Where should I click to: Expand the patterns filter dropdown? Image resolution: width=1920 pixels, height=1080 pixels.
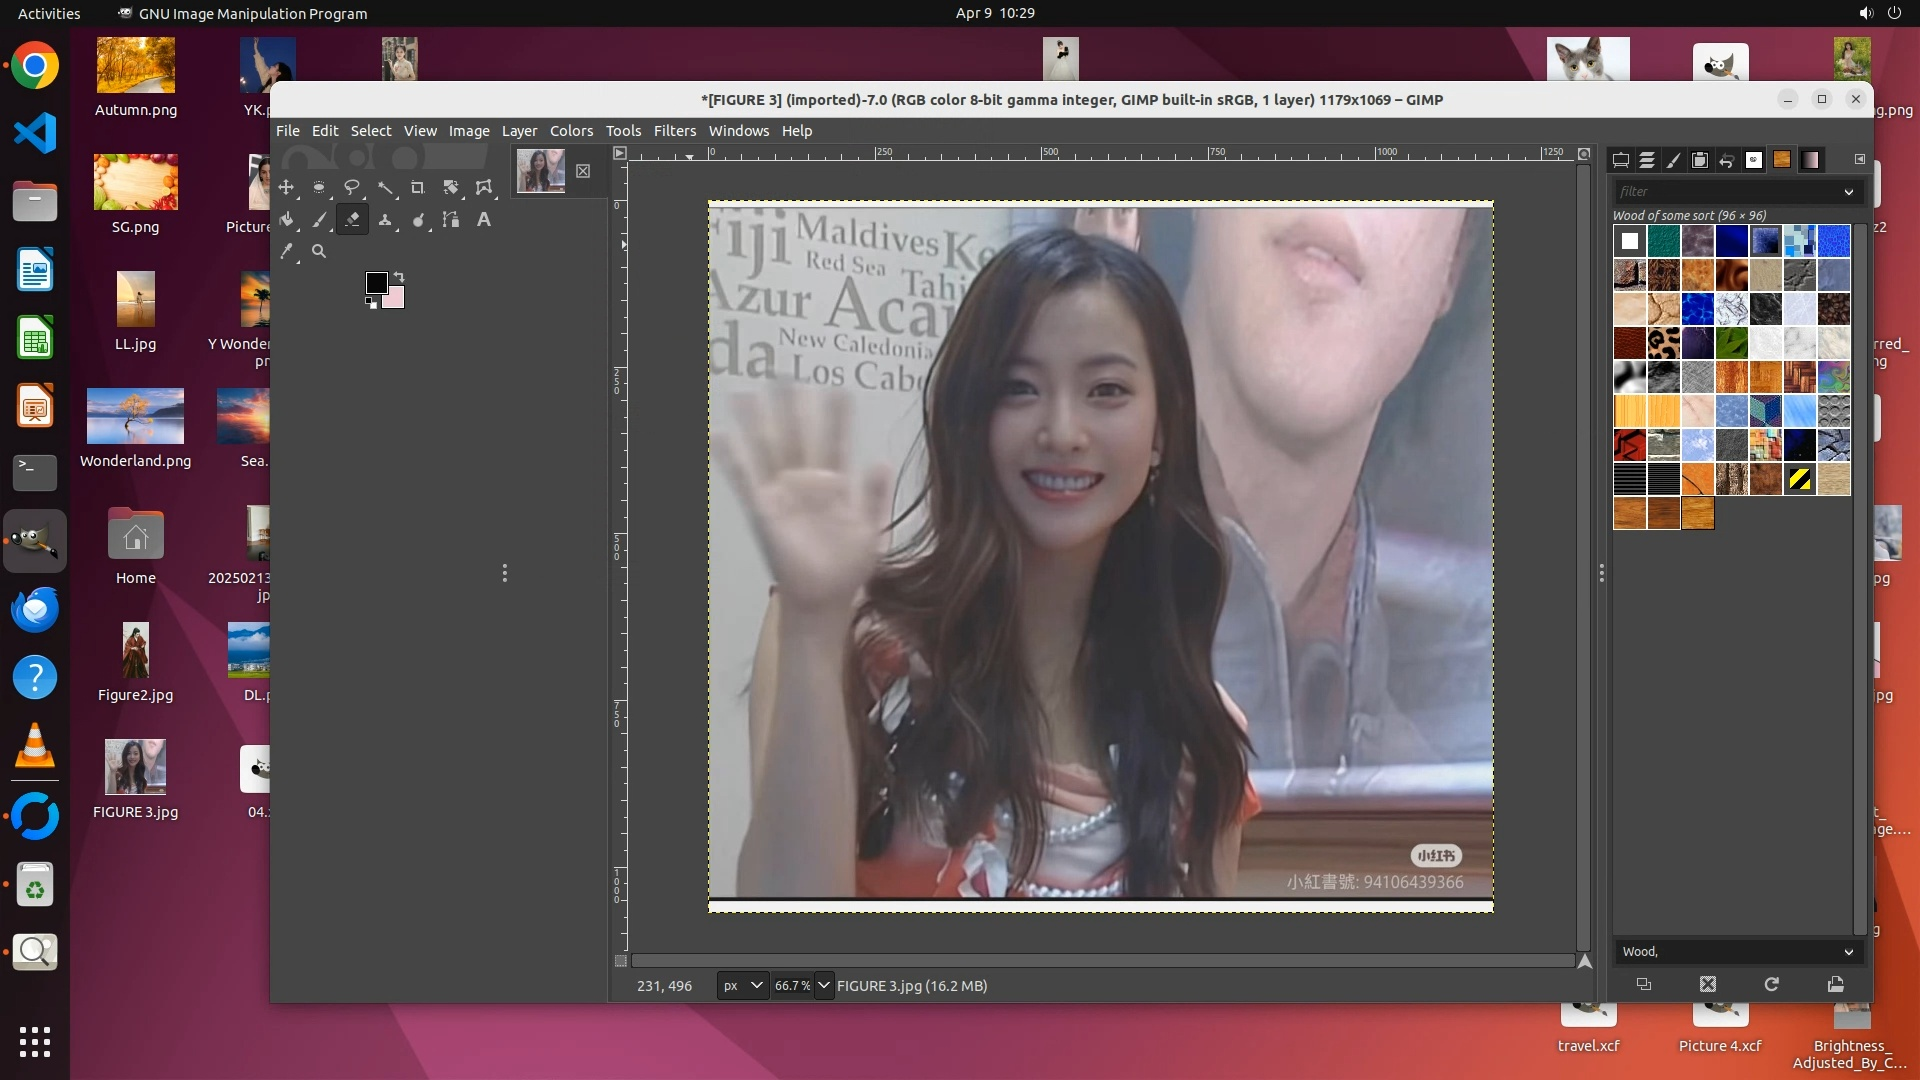coord(1848,192)
